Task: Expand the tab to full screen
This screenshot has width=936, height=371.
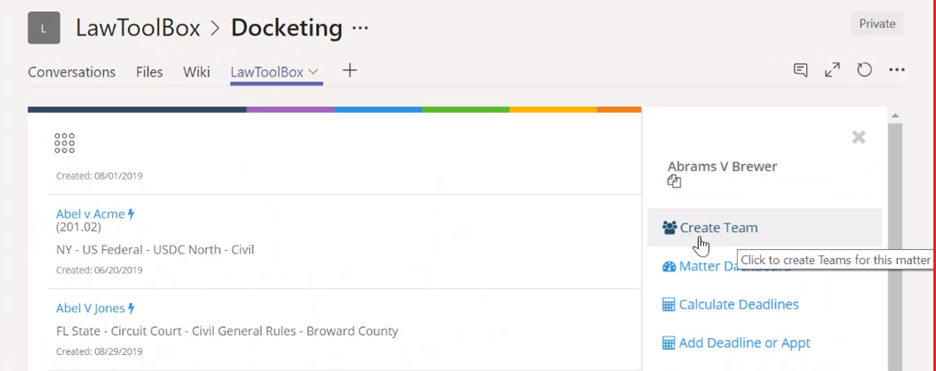Action: point(832,70)
